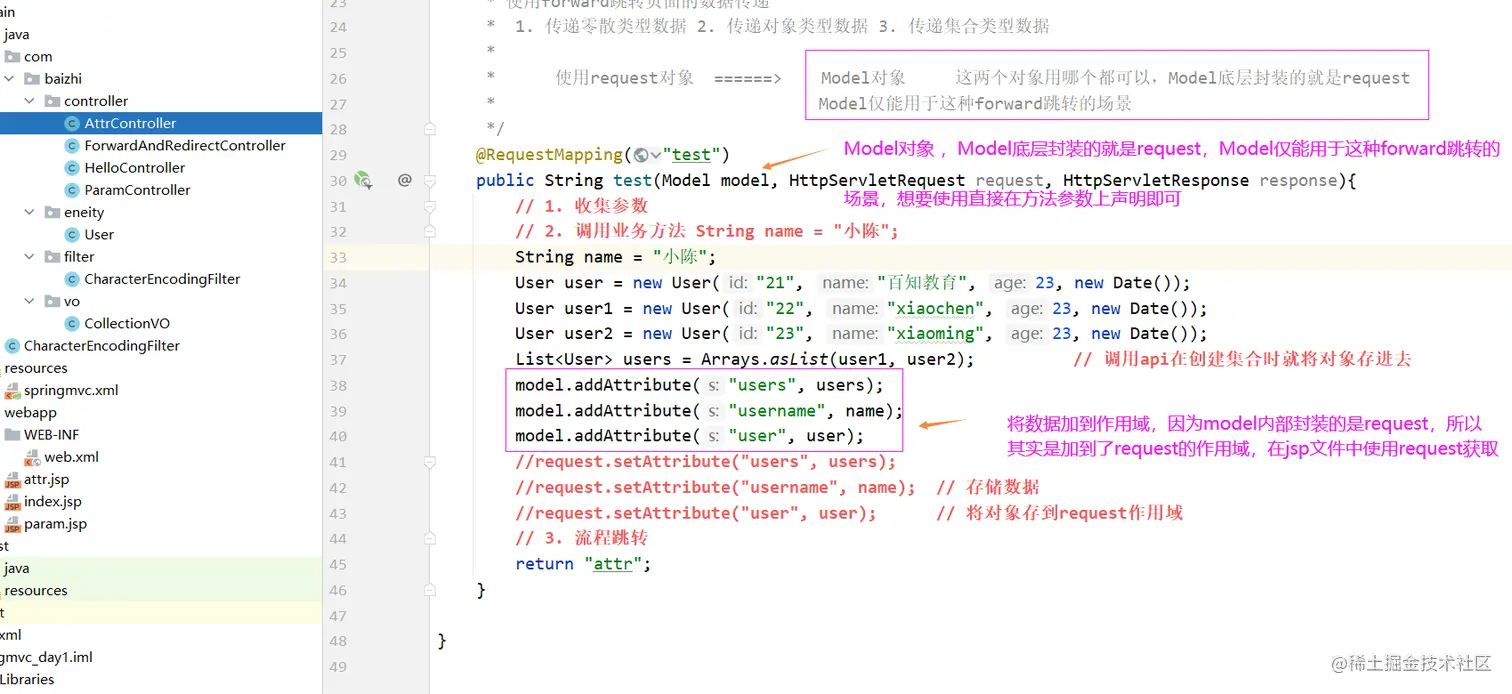
Task: Click the AttrController class icon
Action: click(x=72, y=123)
